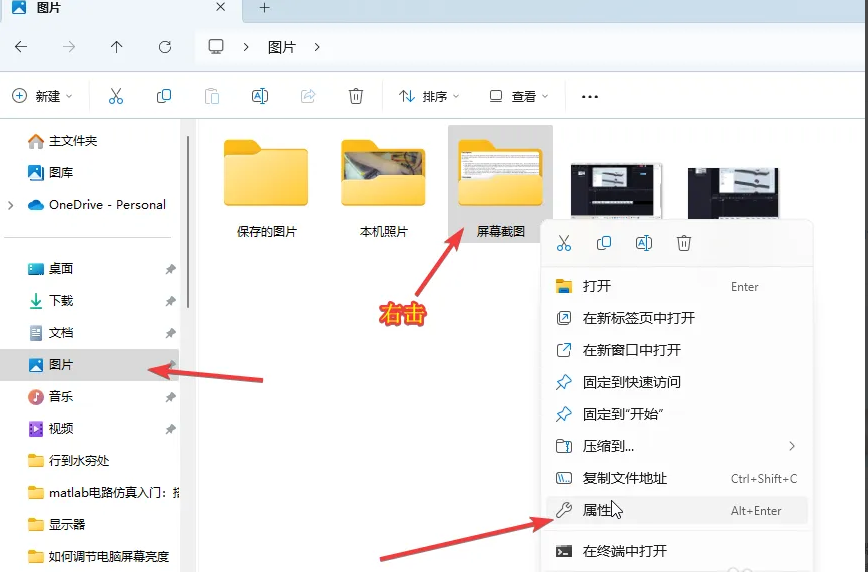The width and height of the screenshot is (868, 572).
Task: Expand the 压缩到... submenu
Action: coord(792,446)
